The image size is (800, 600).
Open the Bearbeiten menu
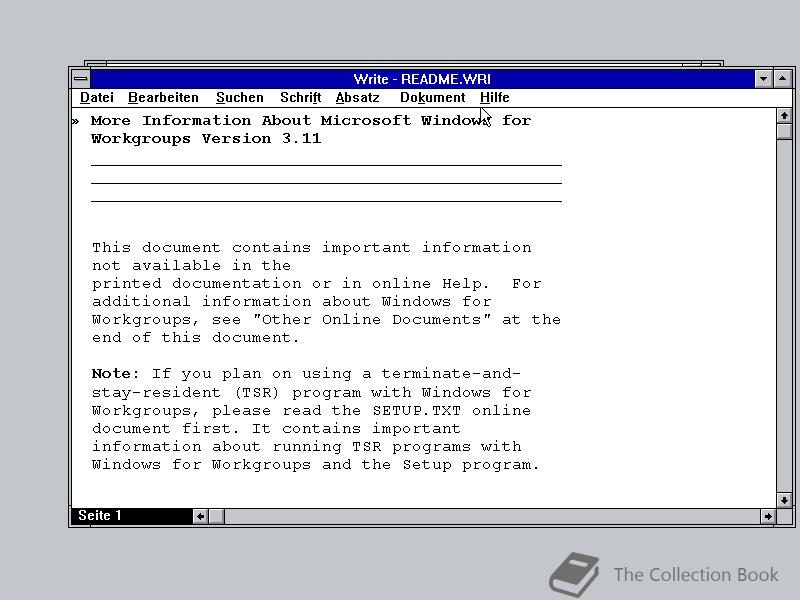pyautogui.click(x=163, y=97)
